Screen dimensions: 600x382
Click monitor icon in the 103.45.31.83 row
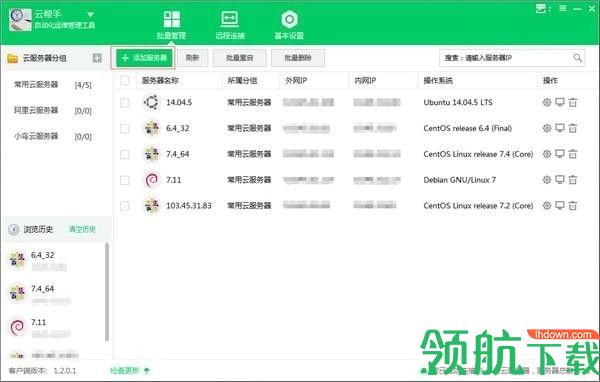point(560,206)
